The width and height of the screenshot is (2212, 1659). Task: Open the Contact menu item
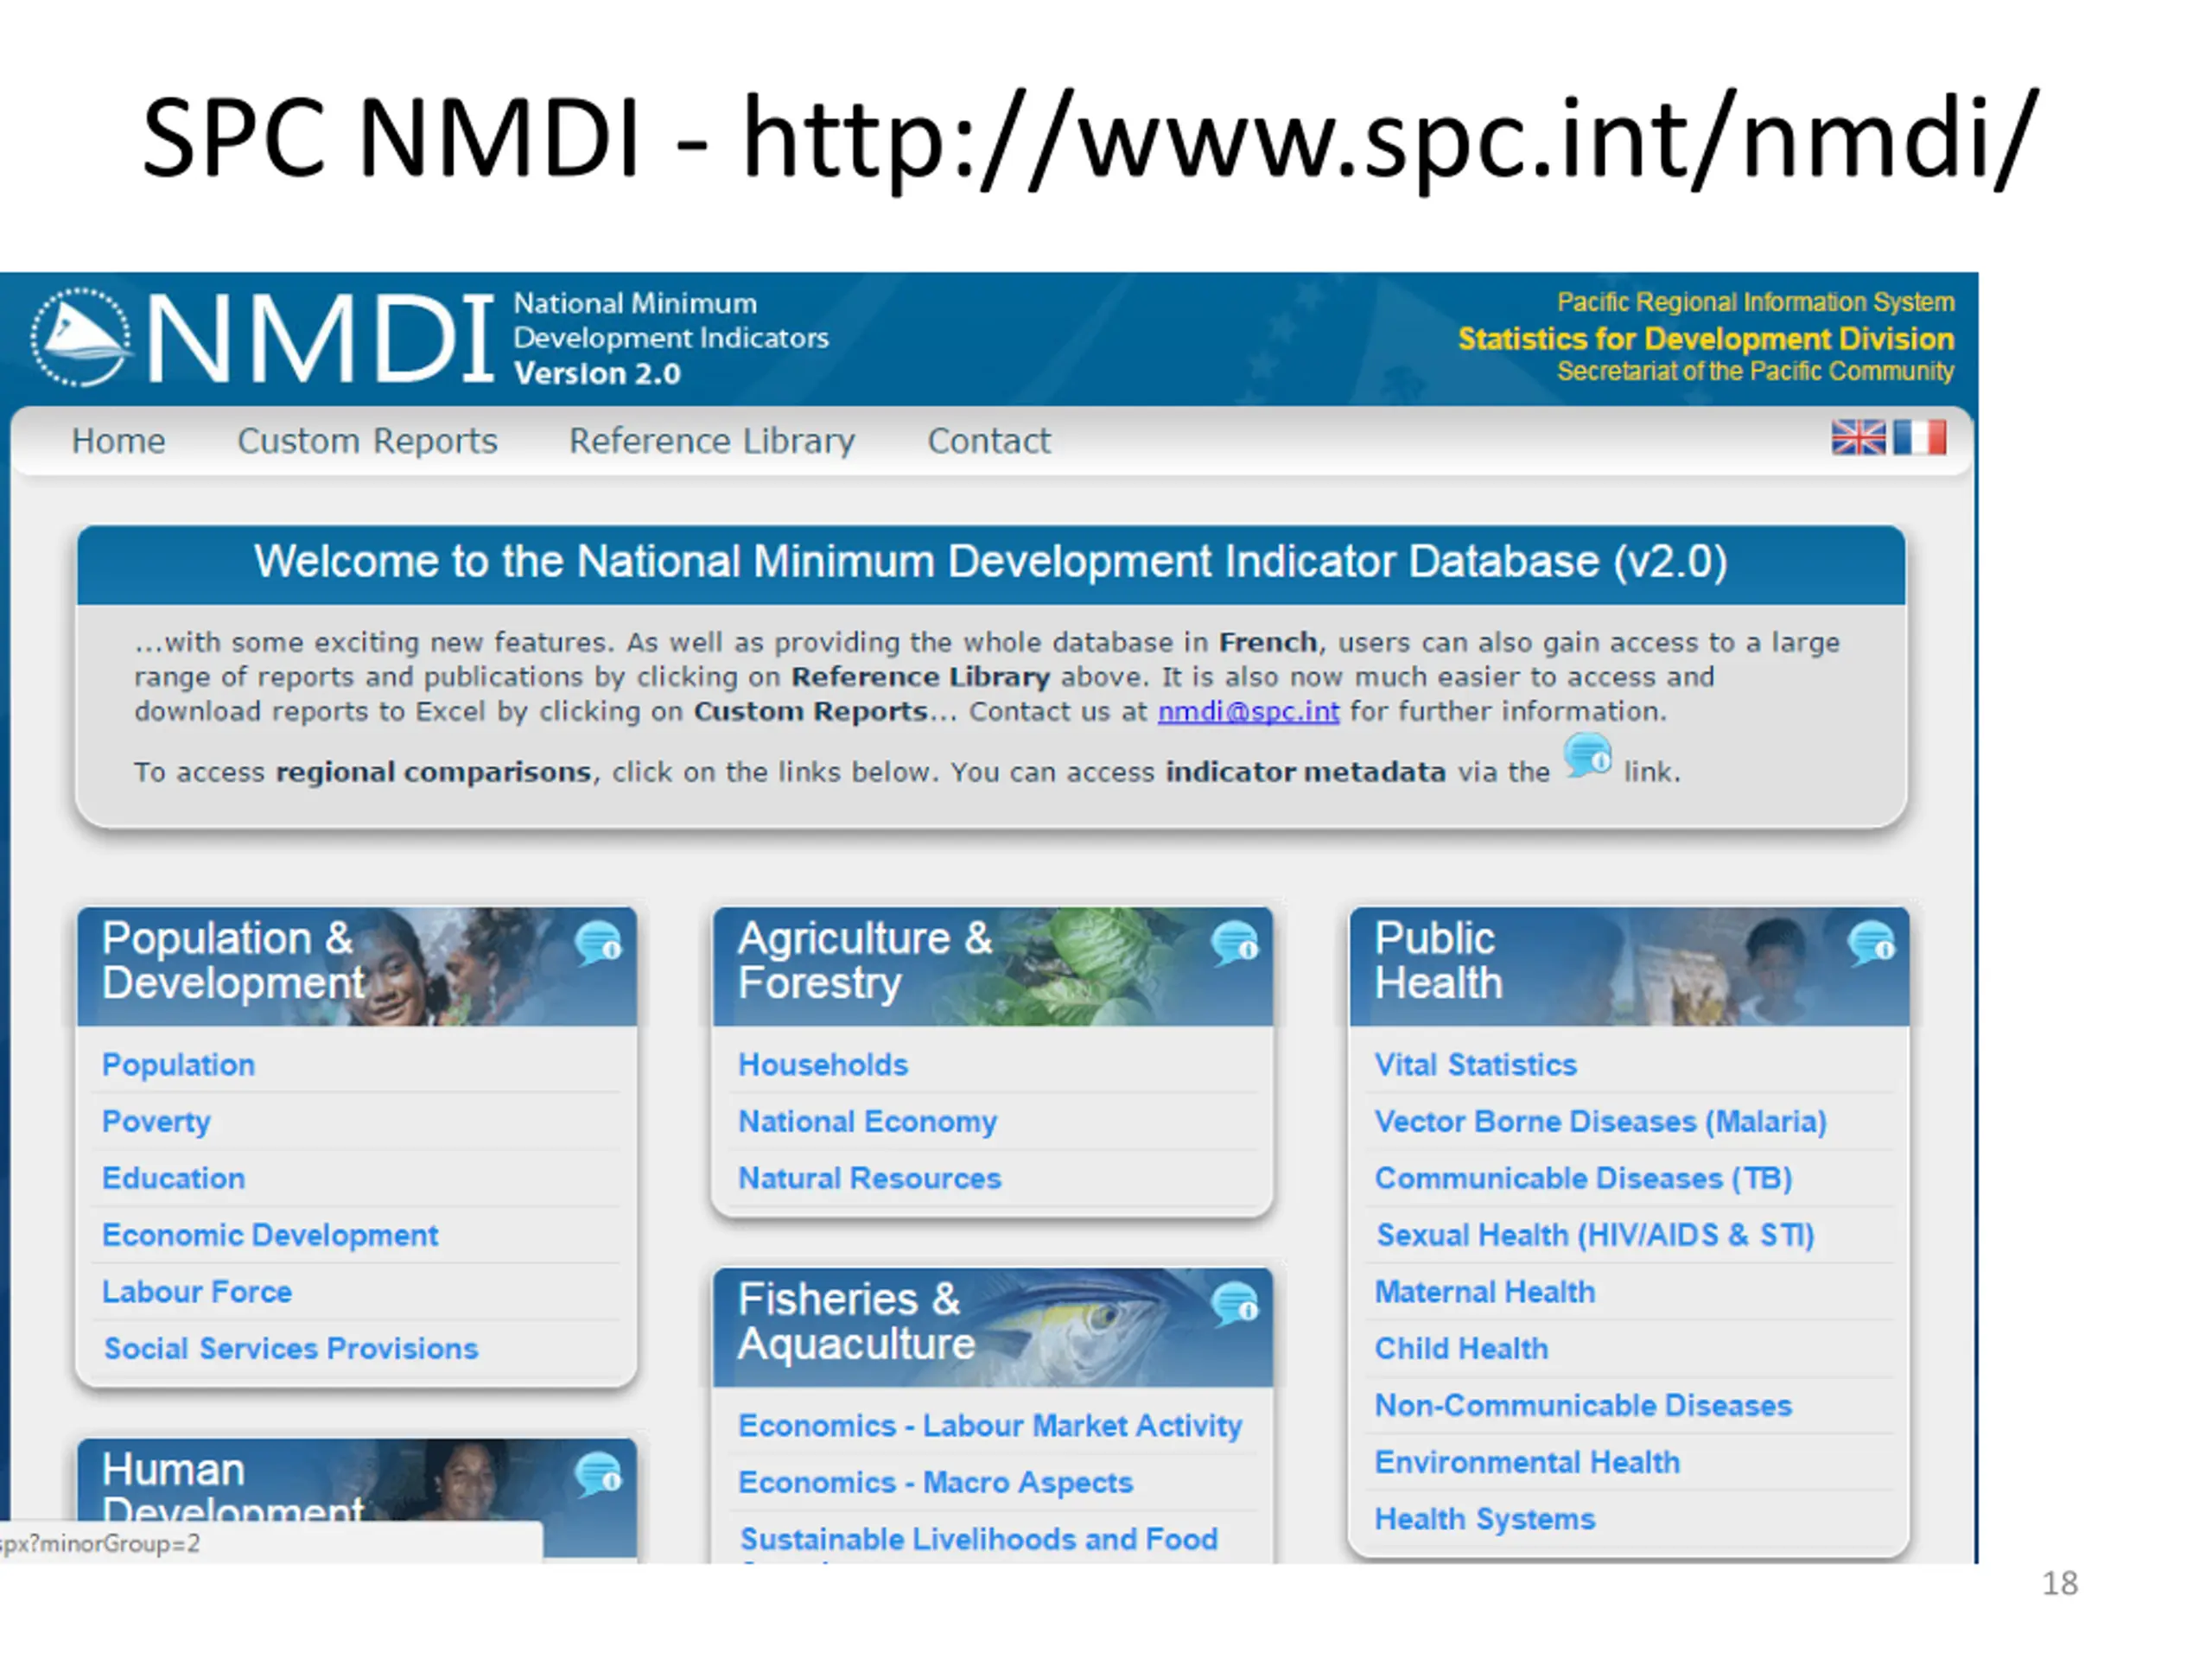[x=989, y=441]
